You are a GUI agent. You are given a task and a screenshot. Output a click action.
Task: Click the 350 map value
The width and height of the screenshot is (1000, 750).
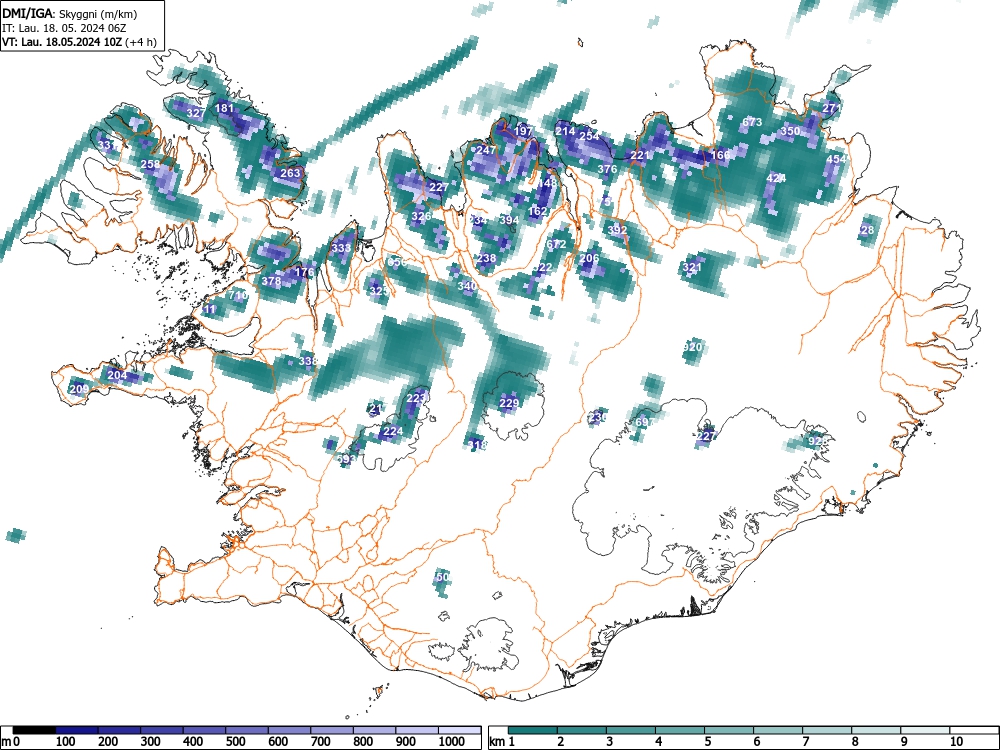coord(790,131)
